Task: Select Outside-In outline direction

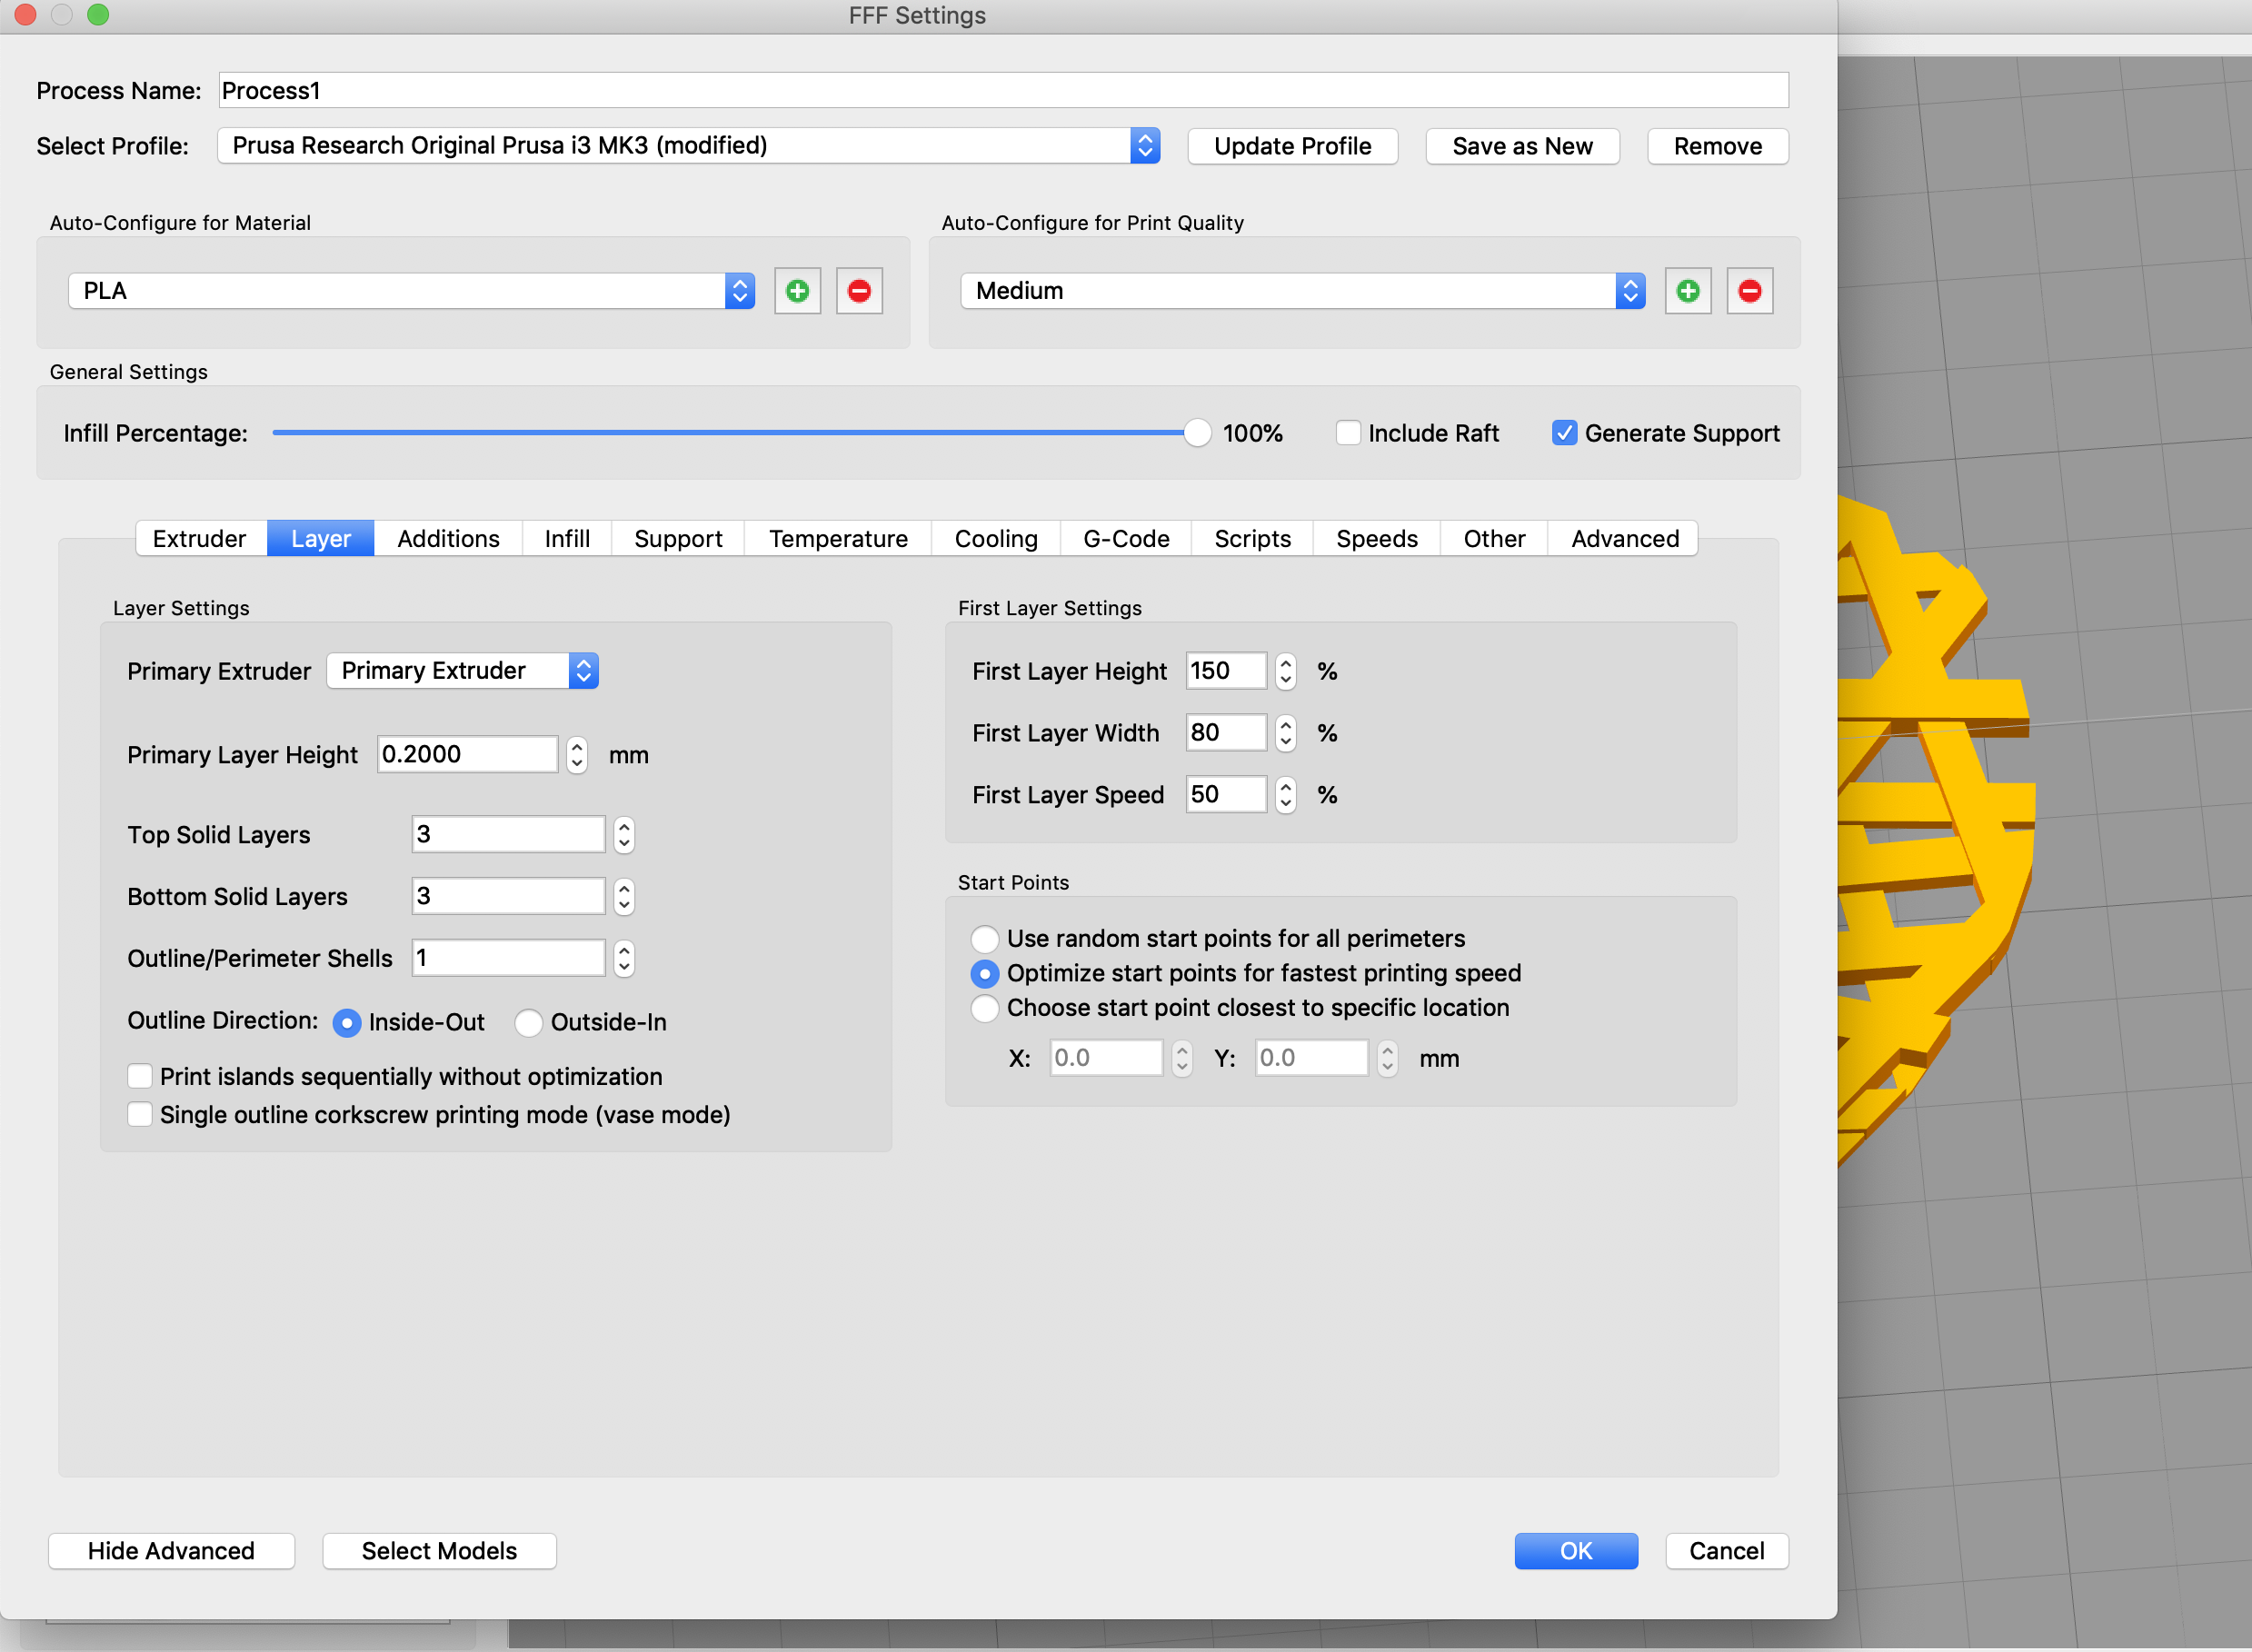Action: click(528, 1023)
